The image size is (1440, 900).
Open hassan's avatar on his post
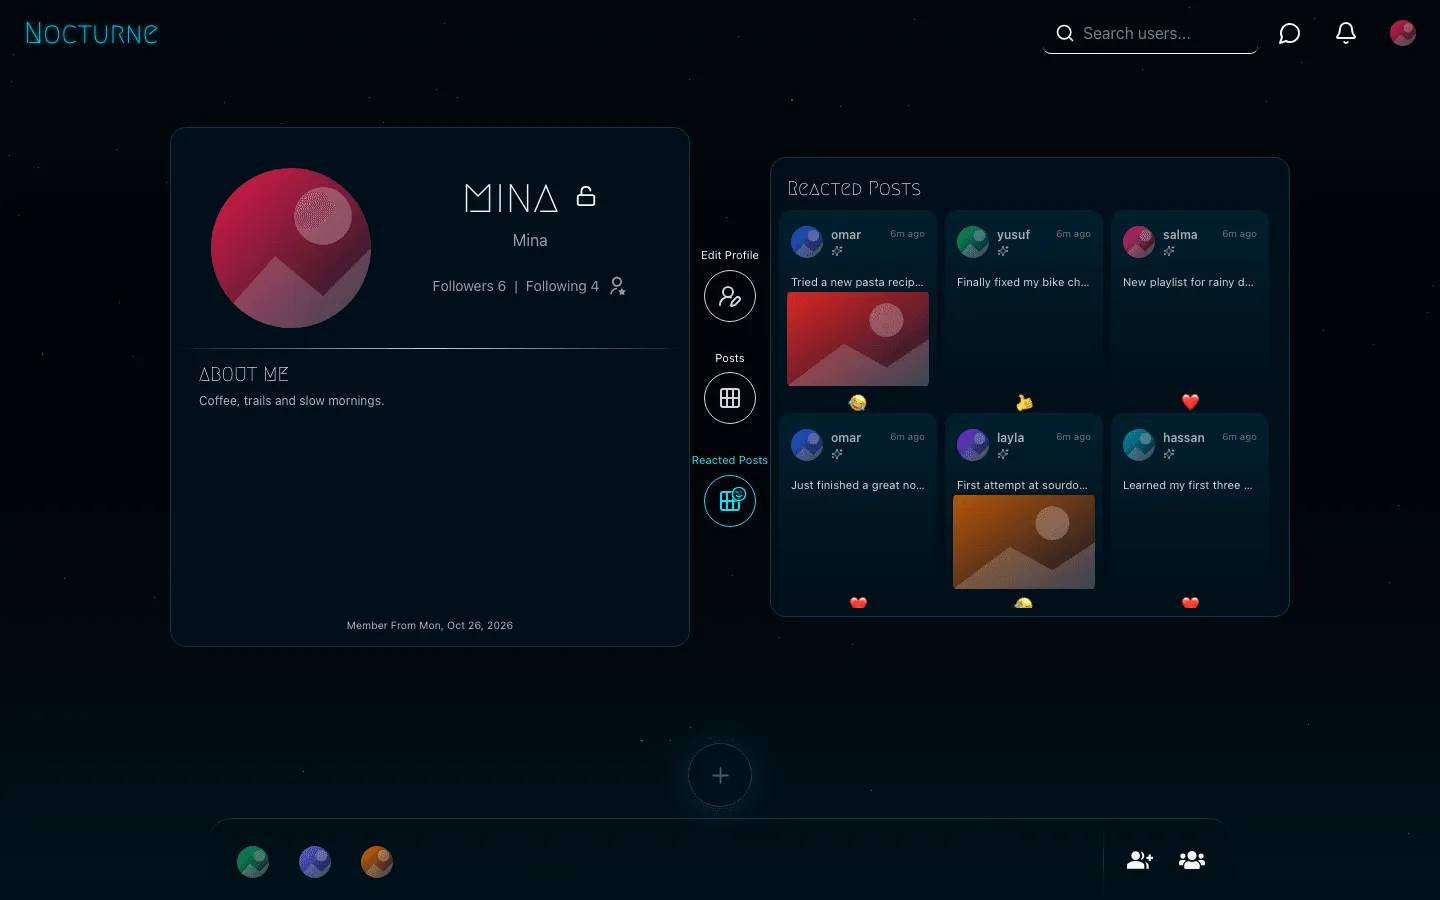(1139, 445)
